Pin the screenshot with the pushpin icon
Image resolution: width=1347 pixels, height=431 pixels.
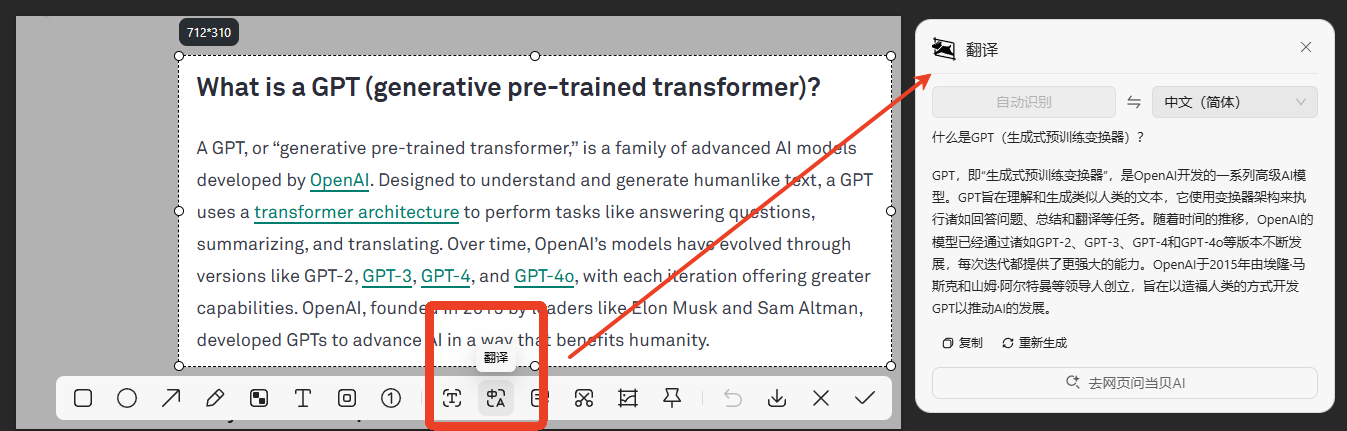pyautogui.click(x=672, y=399)
